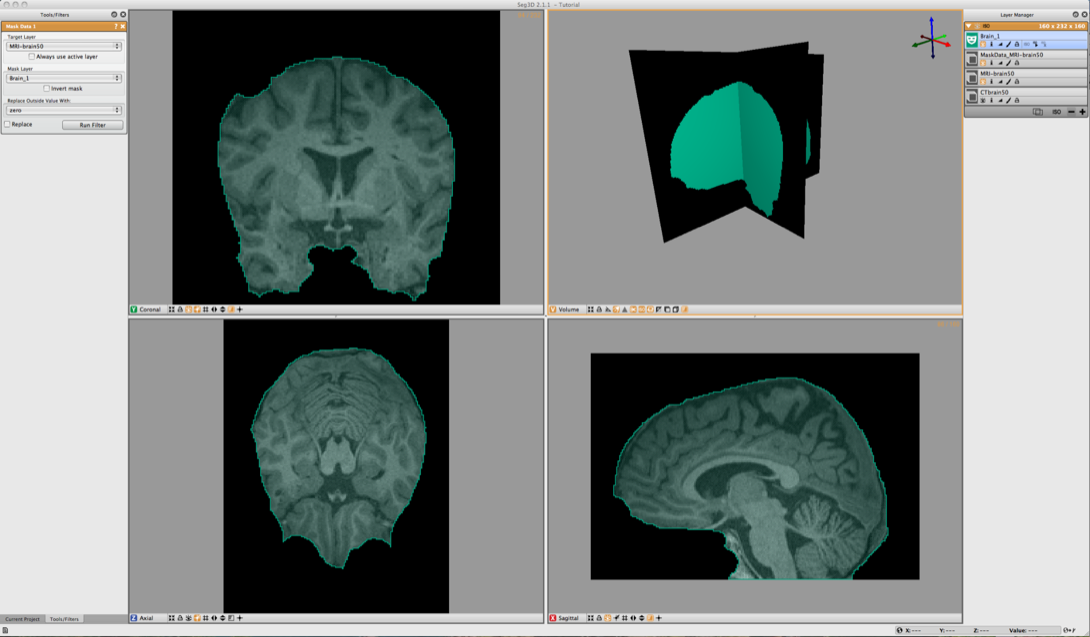Toggle lock icon in Volume viewer toolbar
Viewport: 1090px width, 637px height.
point(599,309)
